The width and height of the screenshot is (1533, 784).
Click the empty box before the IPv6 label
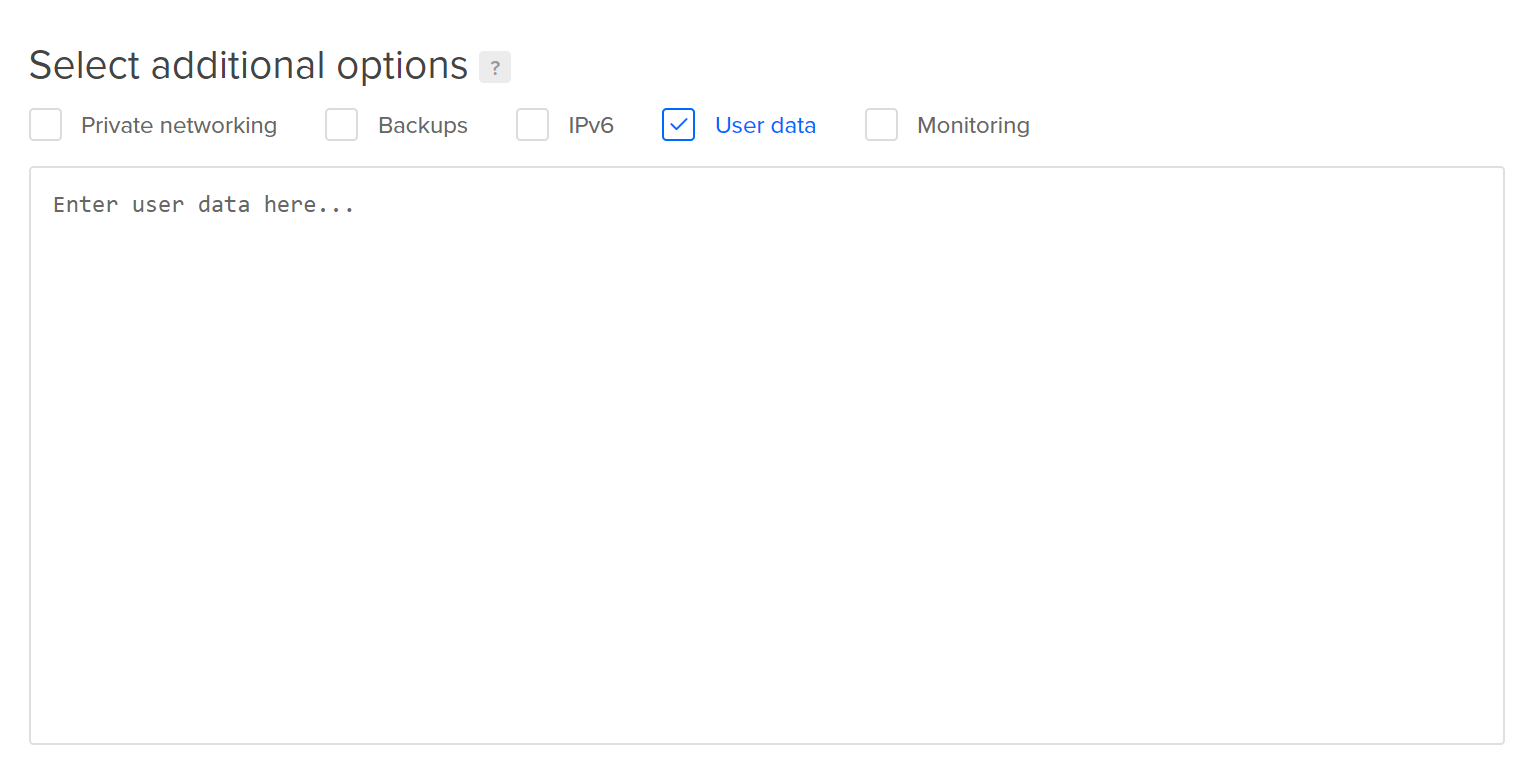pyautogui.click(x=533, y=125)
